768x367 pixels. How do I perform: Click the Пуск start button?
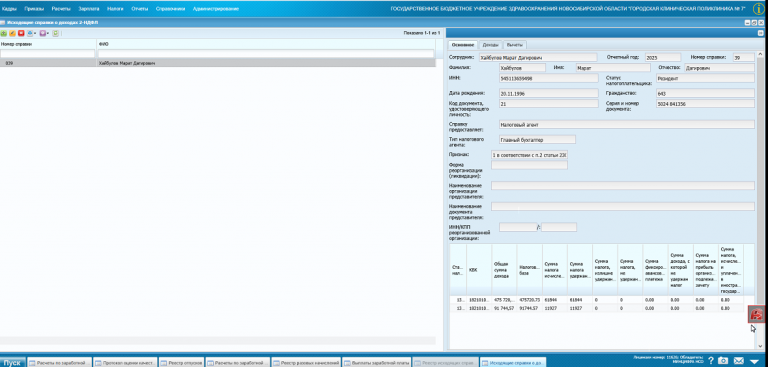click(13, 363)
